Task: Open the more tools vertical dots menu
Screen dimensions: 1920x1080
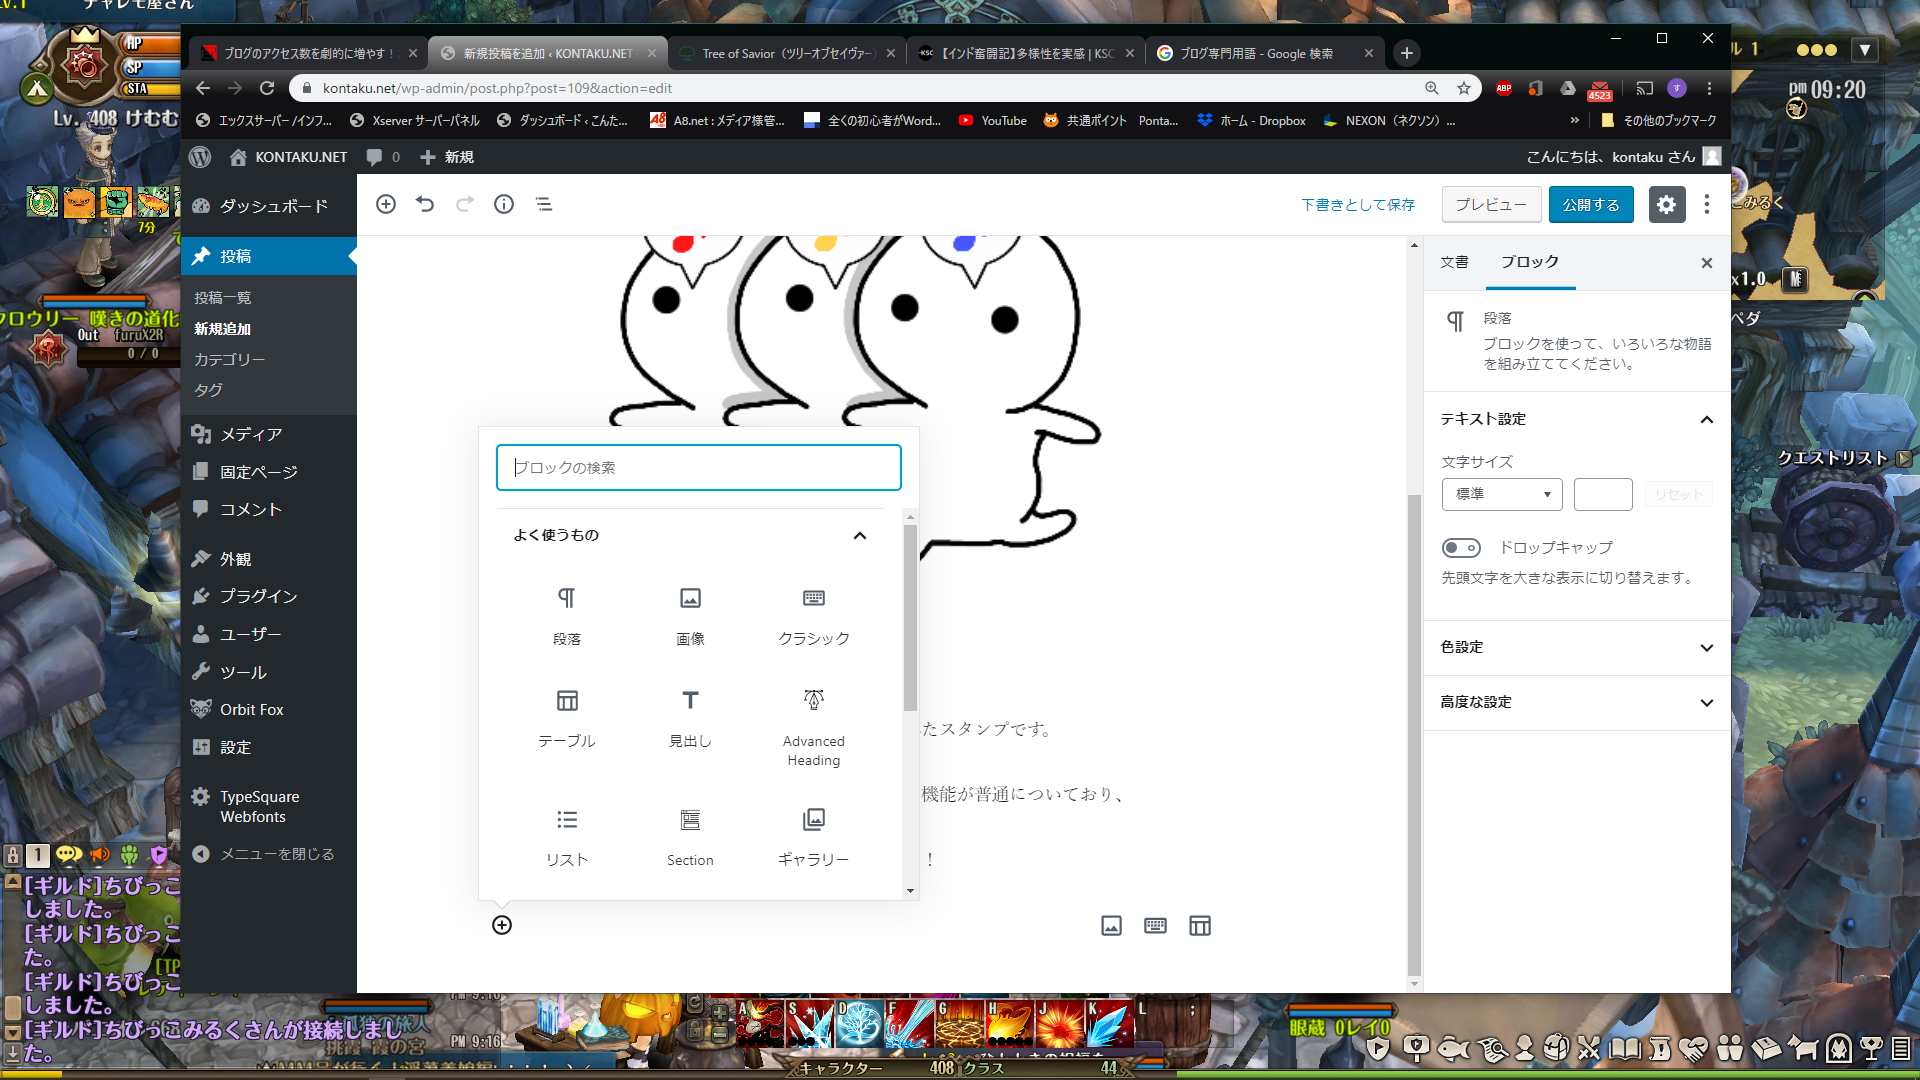Action: click(1707, 204)
